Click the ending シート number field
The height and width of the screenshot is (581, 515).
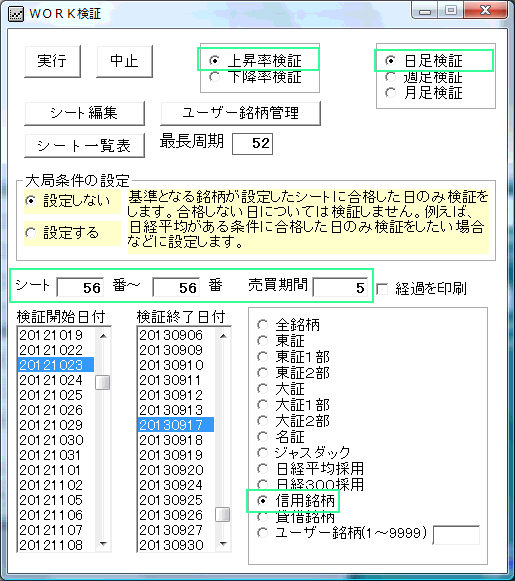coord(176,288)
